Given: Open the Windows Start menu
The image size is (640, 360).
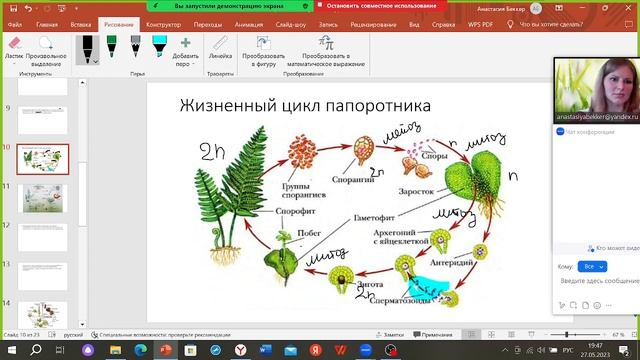Looking at the screenshot, I should point(11,350).
